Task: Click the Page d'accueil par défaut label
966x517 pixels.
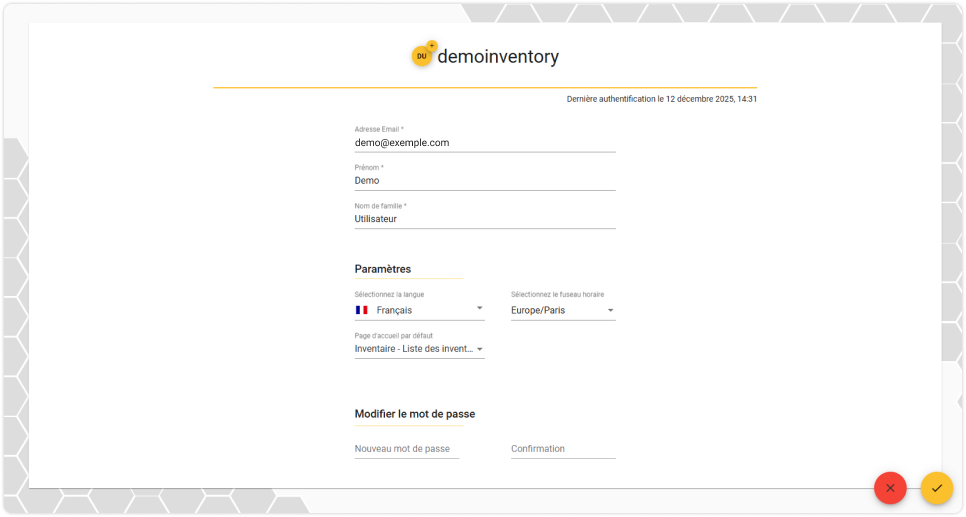Action: click(x=394, y=336)
